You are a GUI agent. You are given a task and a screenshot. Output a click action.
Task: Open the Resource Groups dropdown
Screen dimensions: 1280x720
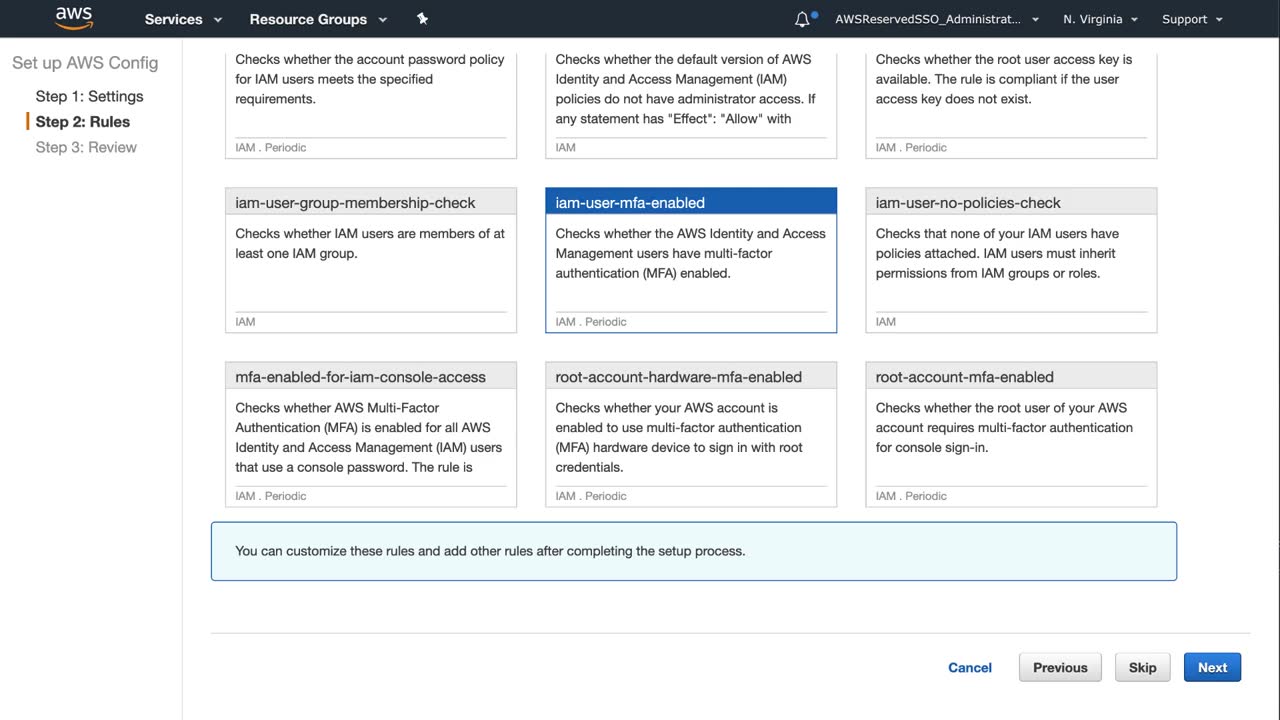click(317, 19)
